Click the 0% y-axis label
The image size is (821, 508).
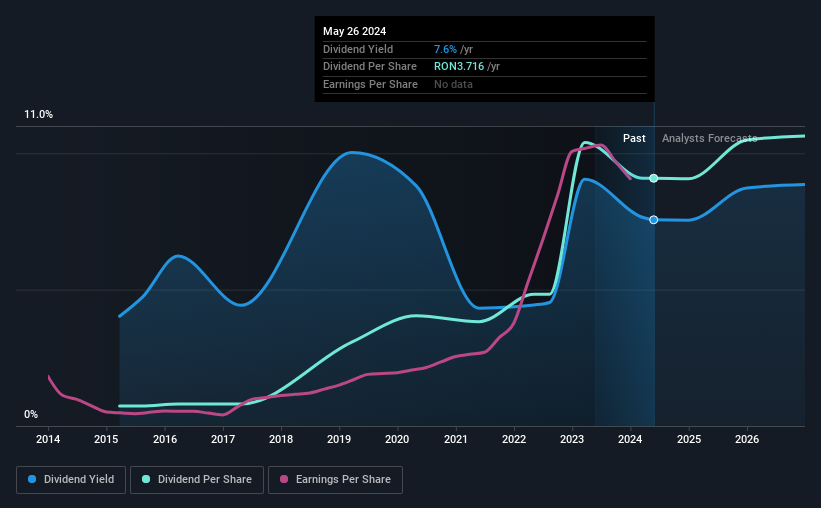[31, 414]
